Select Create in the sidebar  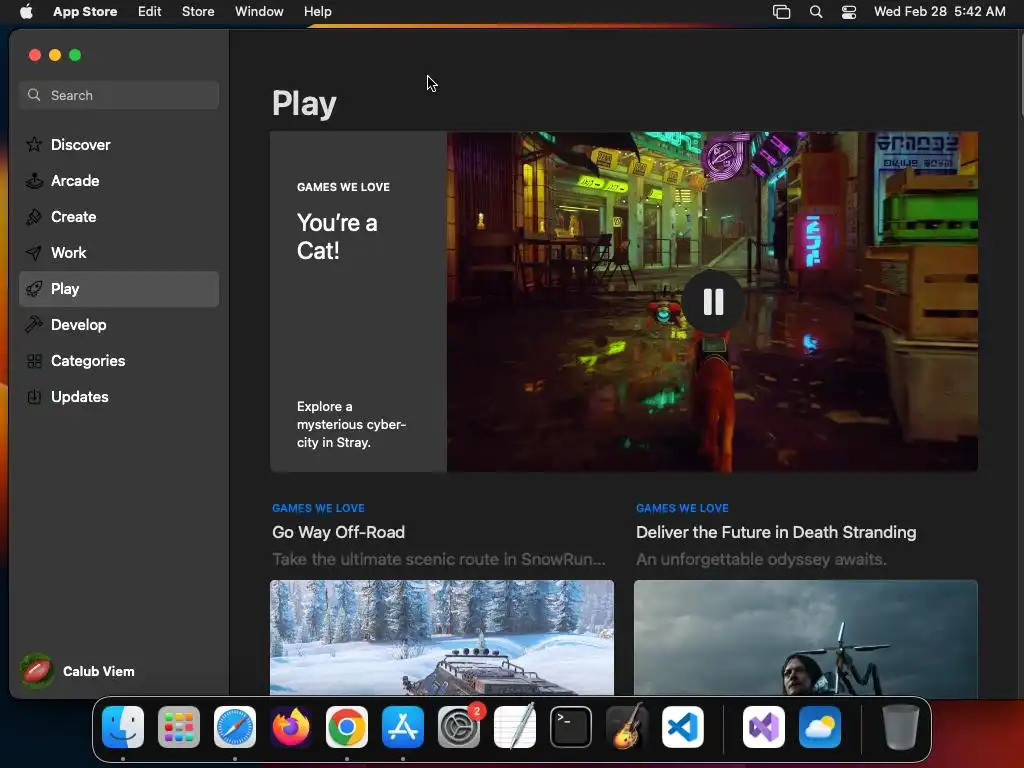pyautogui.click(x=119, y=217)
